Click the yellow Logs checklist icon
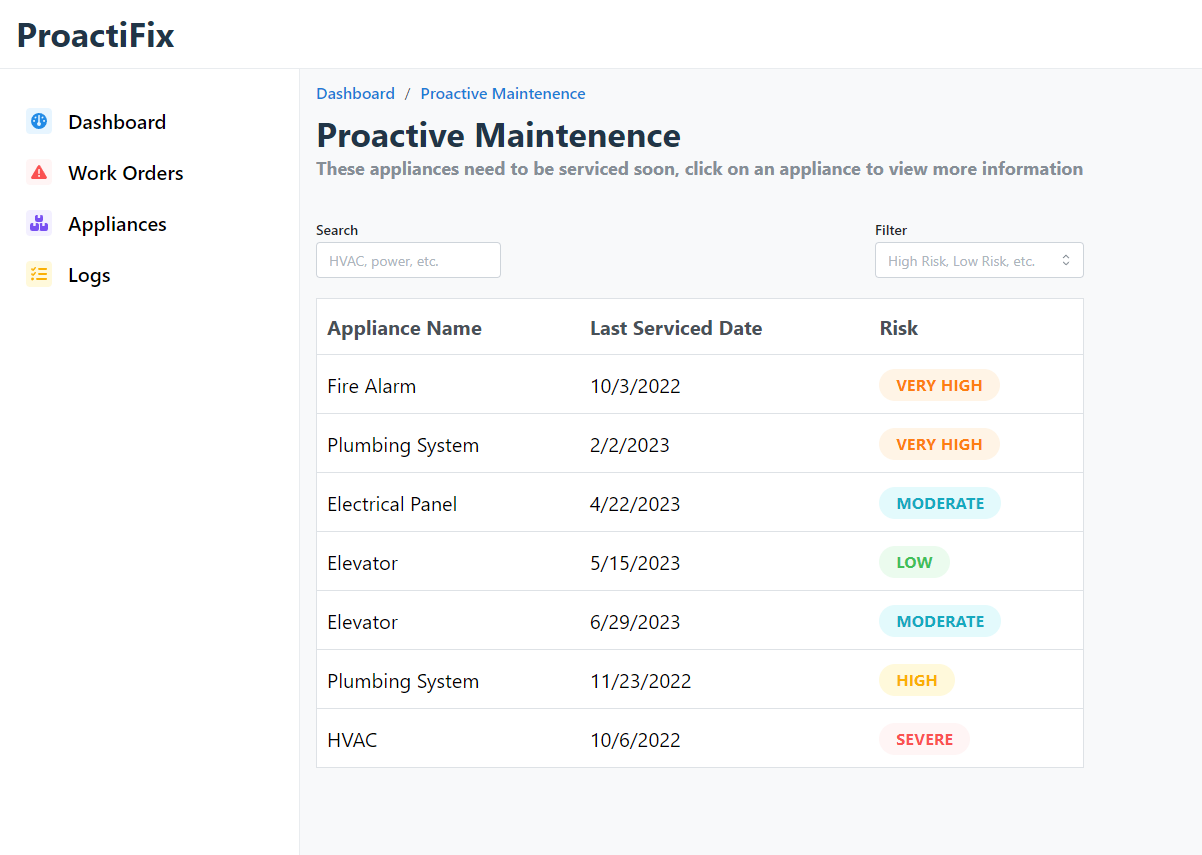Screen dimensions: 1202x855 pyautogui.click(x=39, y=275)
